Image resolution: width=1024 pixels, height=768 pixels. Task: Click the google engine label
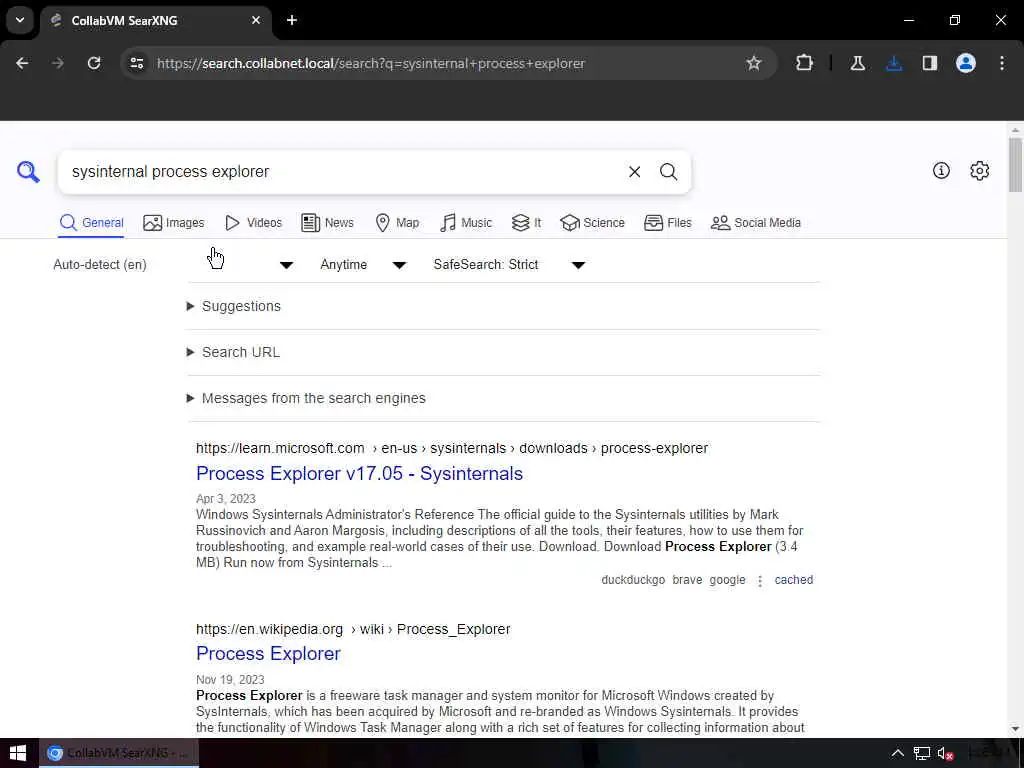(727, 580)
